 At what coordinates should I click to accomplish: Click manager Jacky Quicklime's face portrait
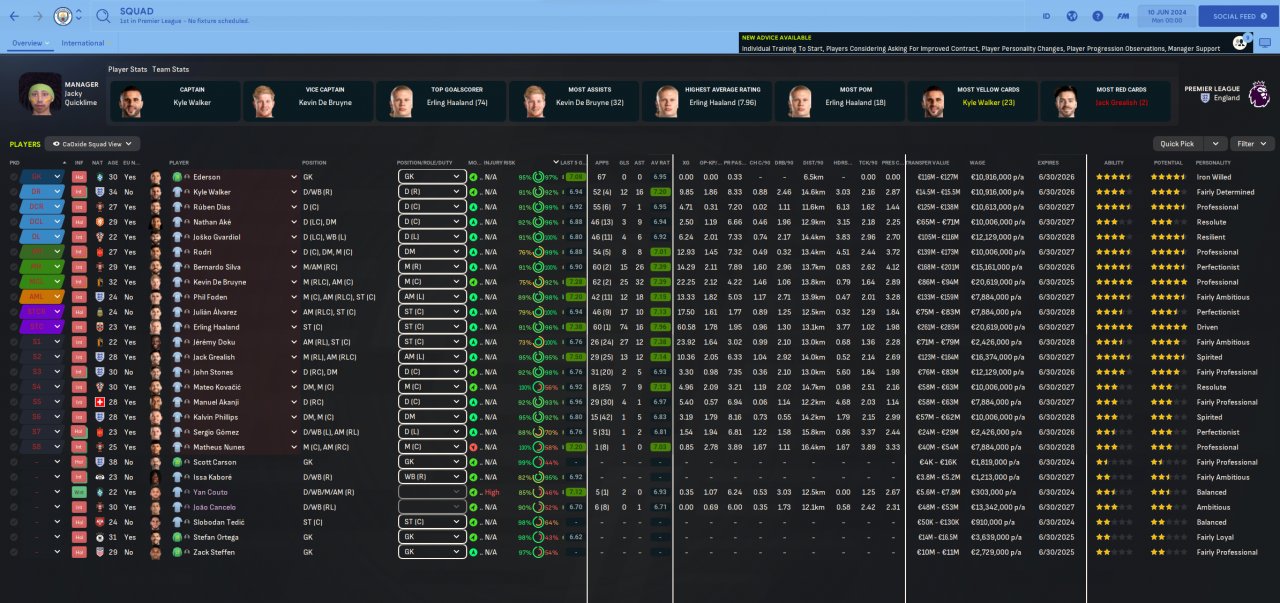(39, 94)
